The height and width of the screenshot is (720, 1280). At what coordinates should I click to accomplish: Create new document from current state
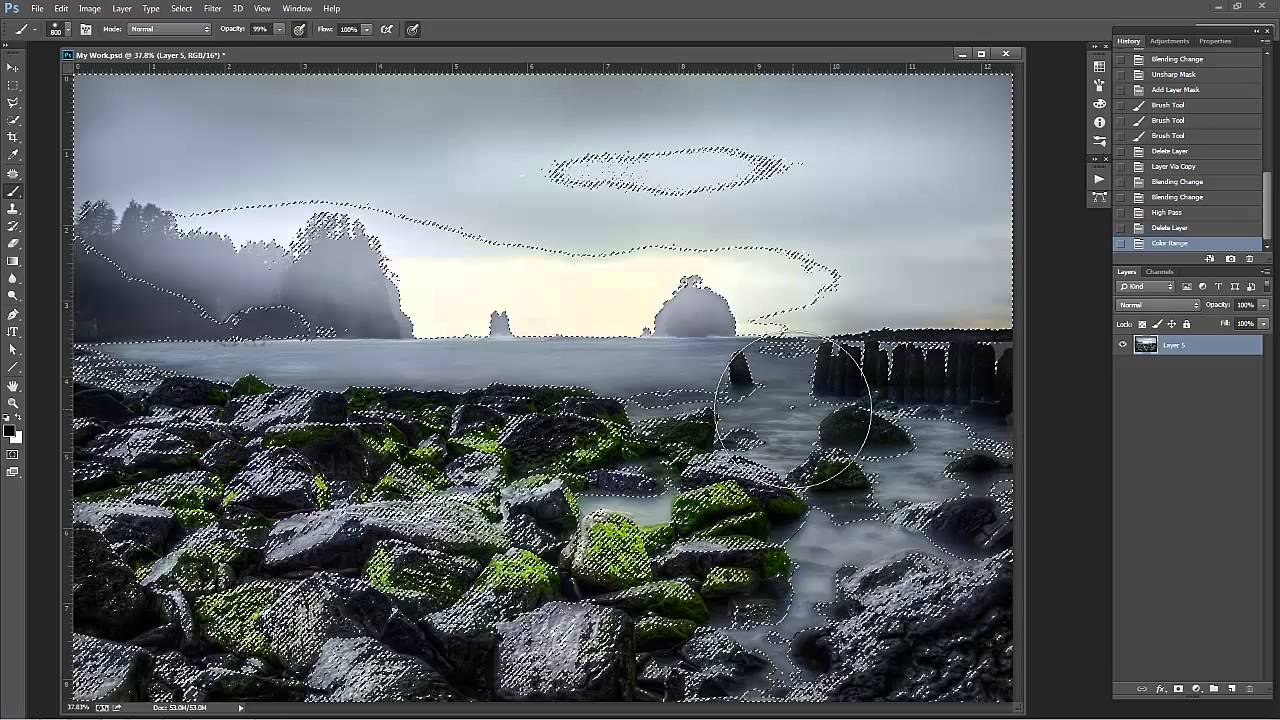(x=1210, y=259)
